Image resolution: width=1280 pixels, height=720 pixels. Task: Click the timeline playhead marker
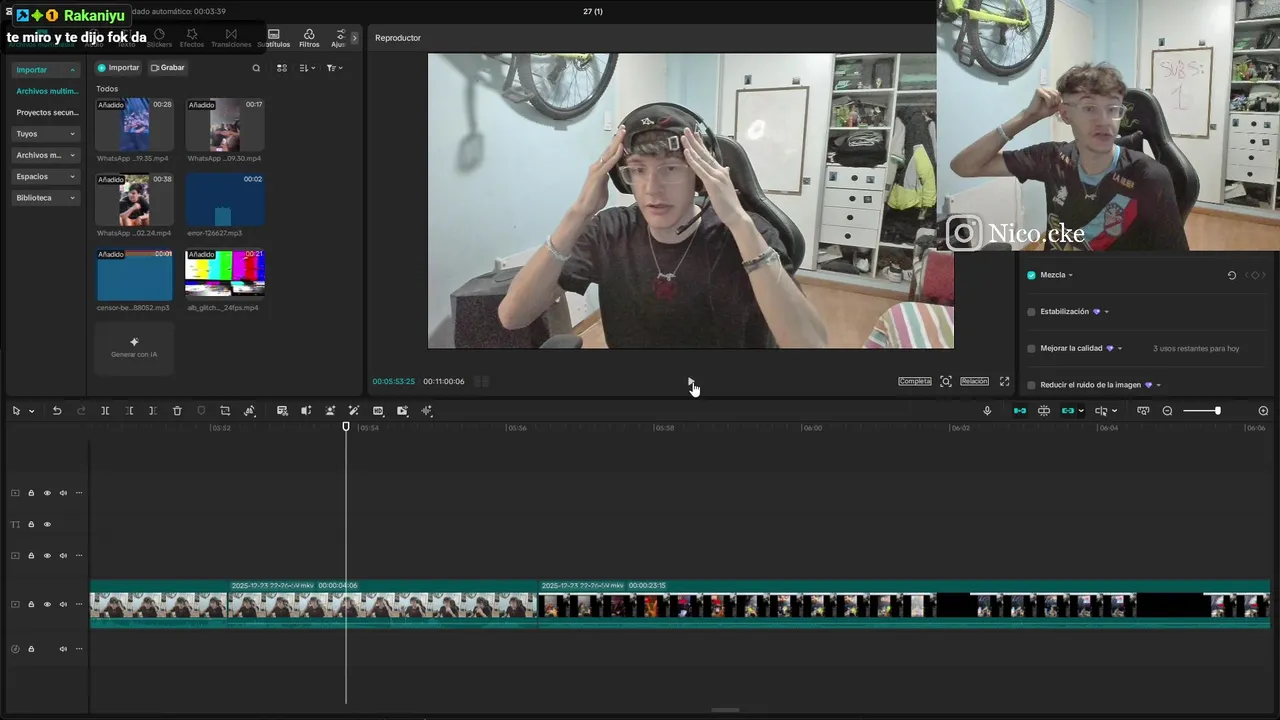(x=346, y=427)
